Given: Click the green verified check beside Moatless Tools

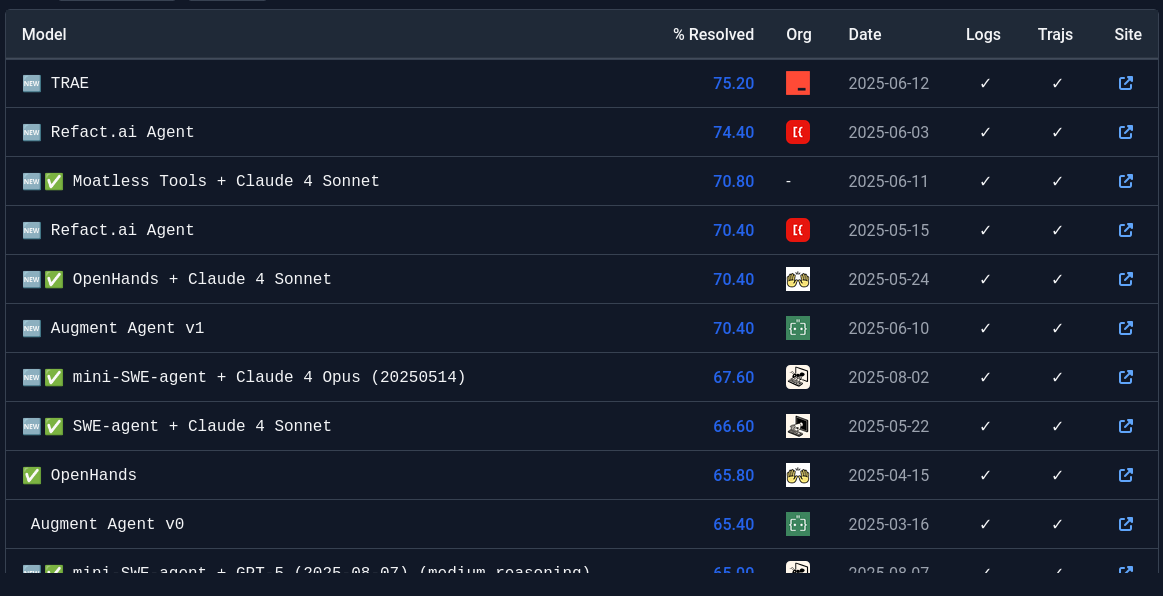Looking at the screenshot, I should point(53,181).
